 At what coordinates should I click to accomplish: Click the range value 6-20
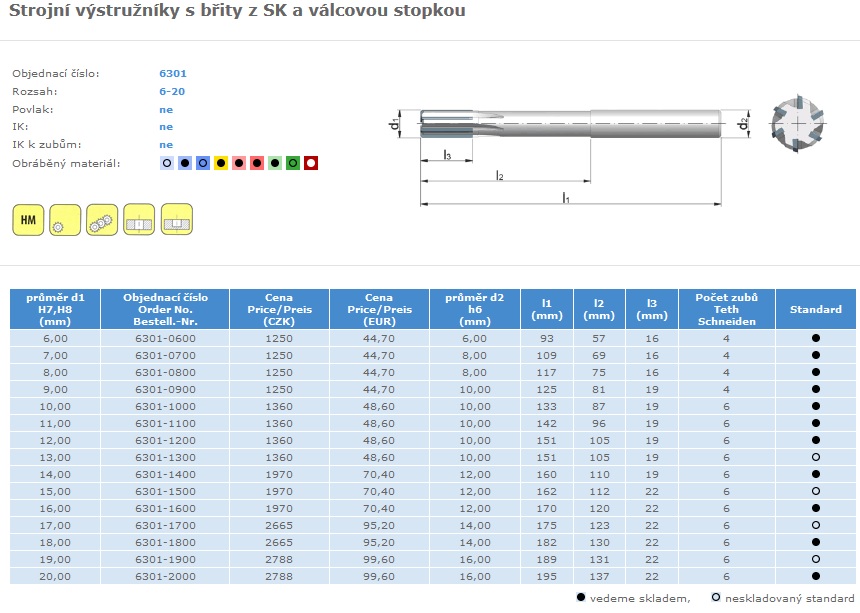(172, 92)
